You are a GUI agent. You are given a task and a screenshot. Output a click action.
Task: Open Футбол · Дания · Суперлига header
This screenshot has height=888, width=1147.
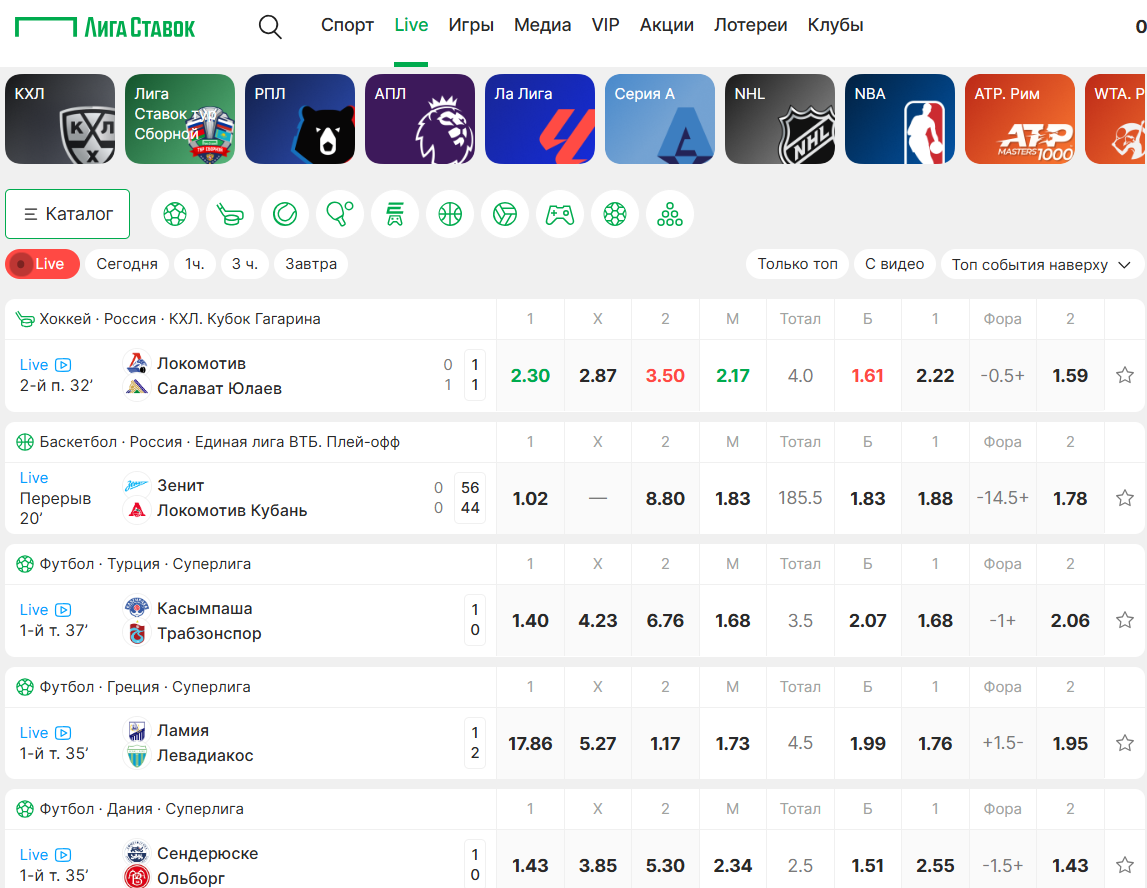pyautogui.click(x=141, y=809)
